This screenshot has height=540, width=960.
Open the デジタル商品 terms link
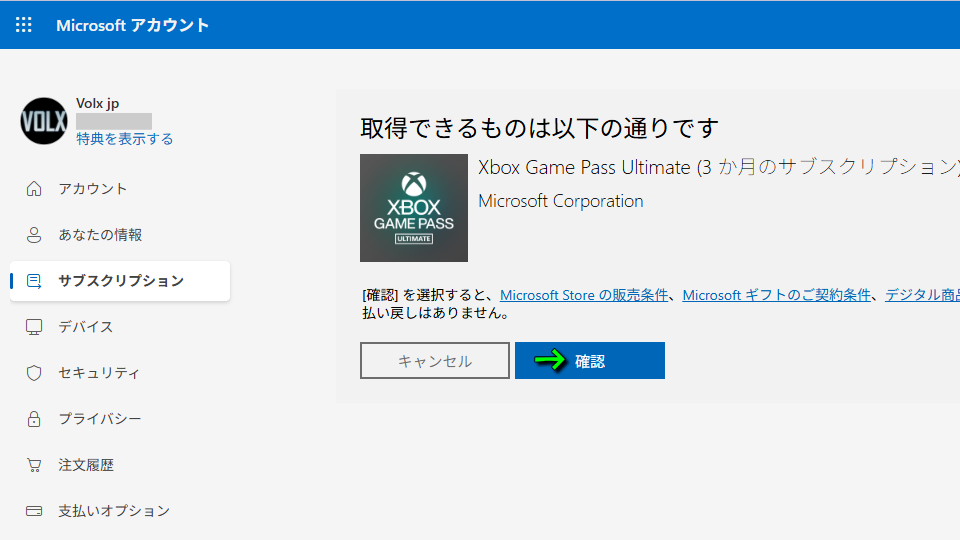pyautogui.click(x=922, y=295)
